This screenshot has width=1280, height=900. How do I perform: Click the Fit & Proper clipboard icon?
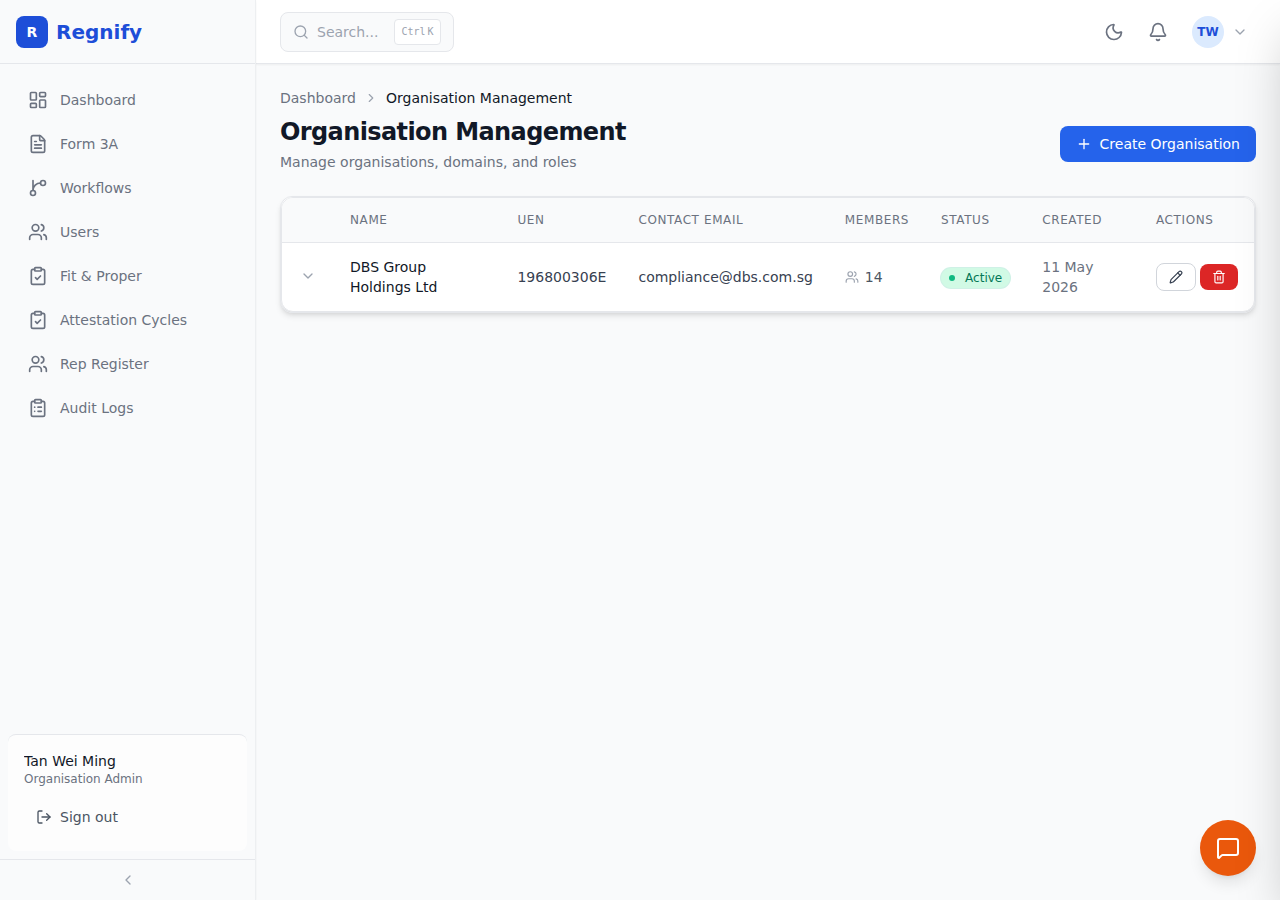[38, 276]
